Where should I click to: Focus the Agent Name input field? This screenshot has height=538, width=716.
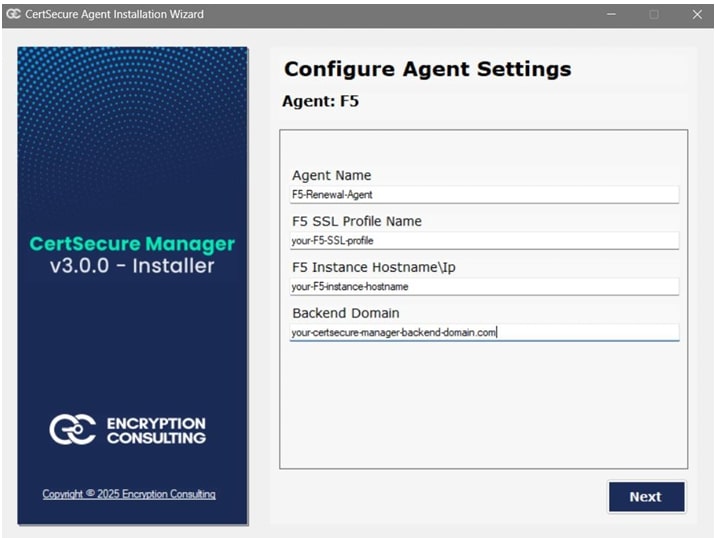pos(484,195)
